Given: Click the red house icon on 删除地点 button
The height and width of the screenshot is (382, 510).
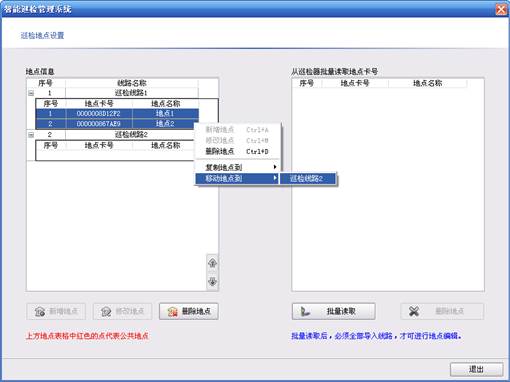Looking at the screenshot, I should (172, 312).
